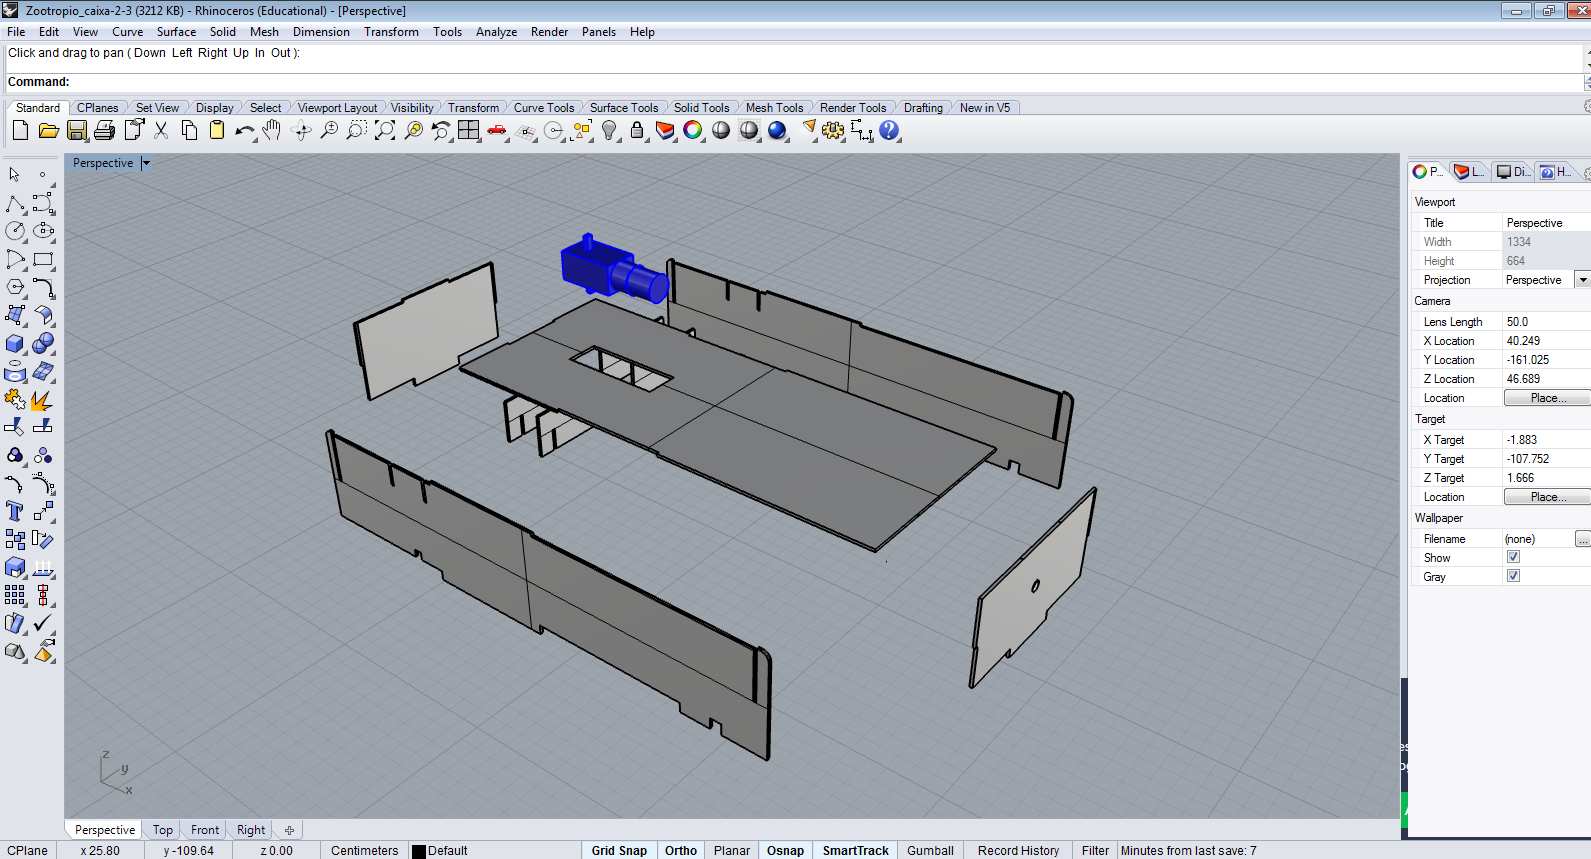Open a file with the folder icon

point(48,130)
